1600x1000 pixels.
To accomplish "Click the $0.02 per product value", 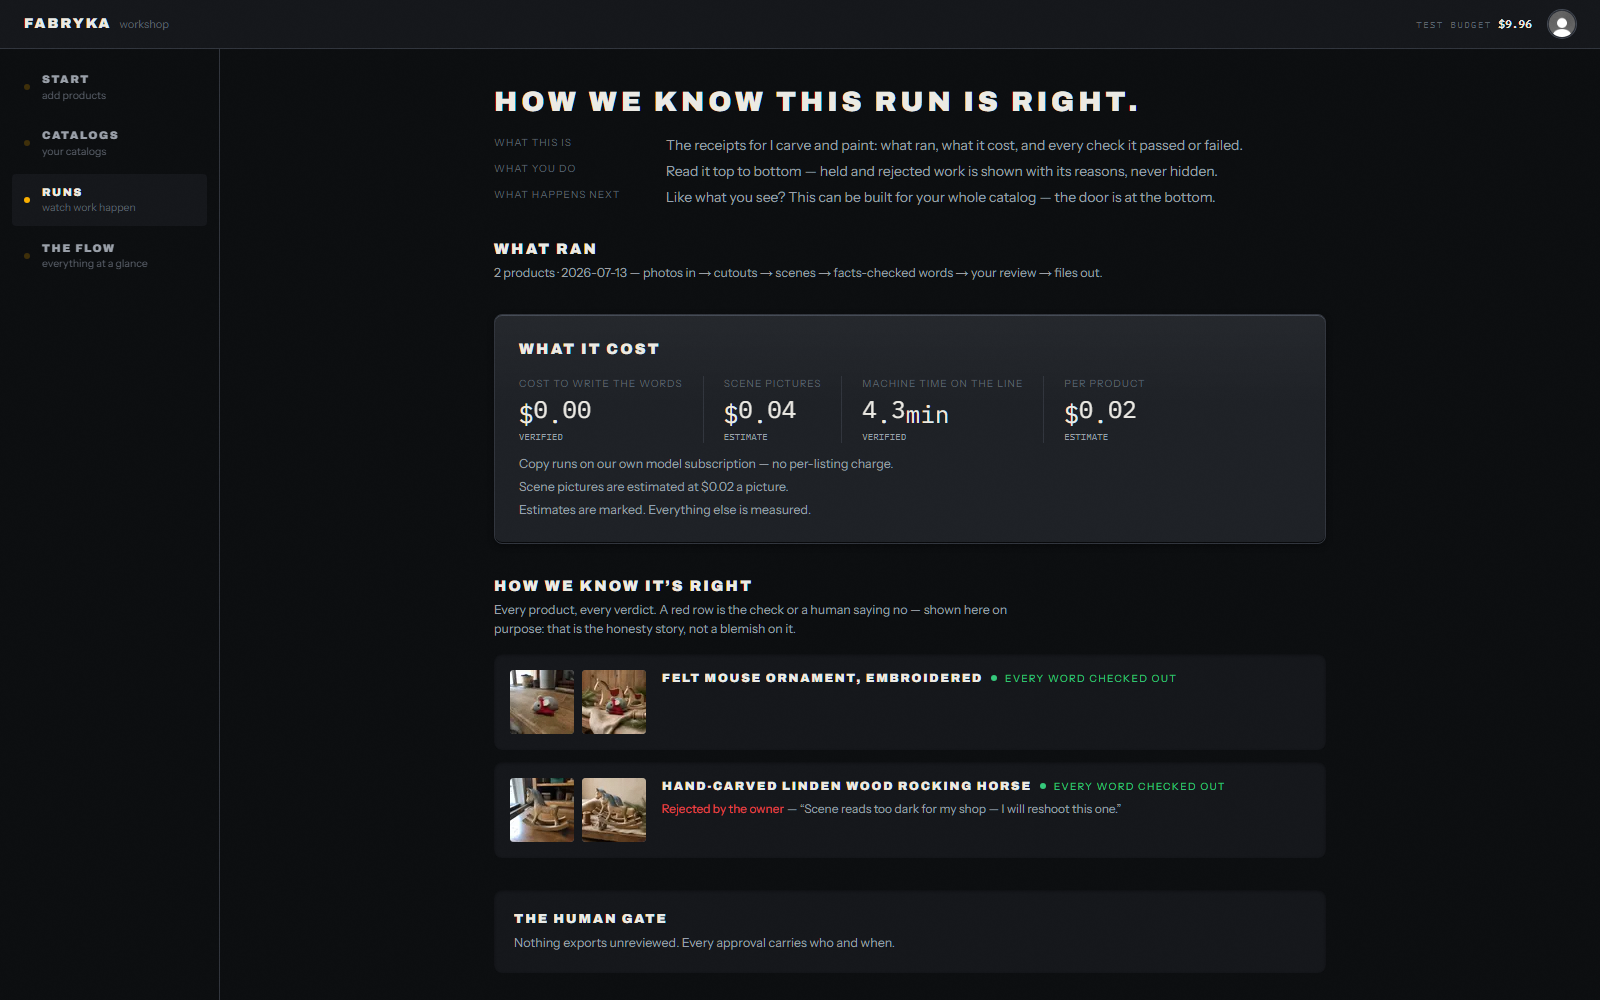I will click(x=1100, y=411).
